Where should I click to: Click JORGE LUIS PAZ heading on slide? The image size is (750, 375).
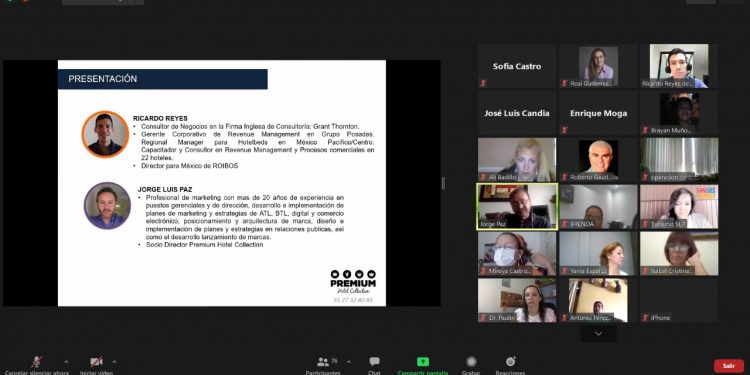point(165,189)
